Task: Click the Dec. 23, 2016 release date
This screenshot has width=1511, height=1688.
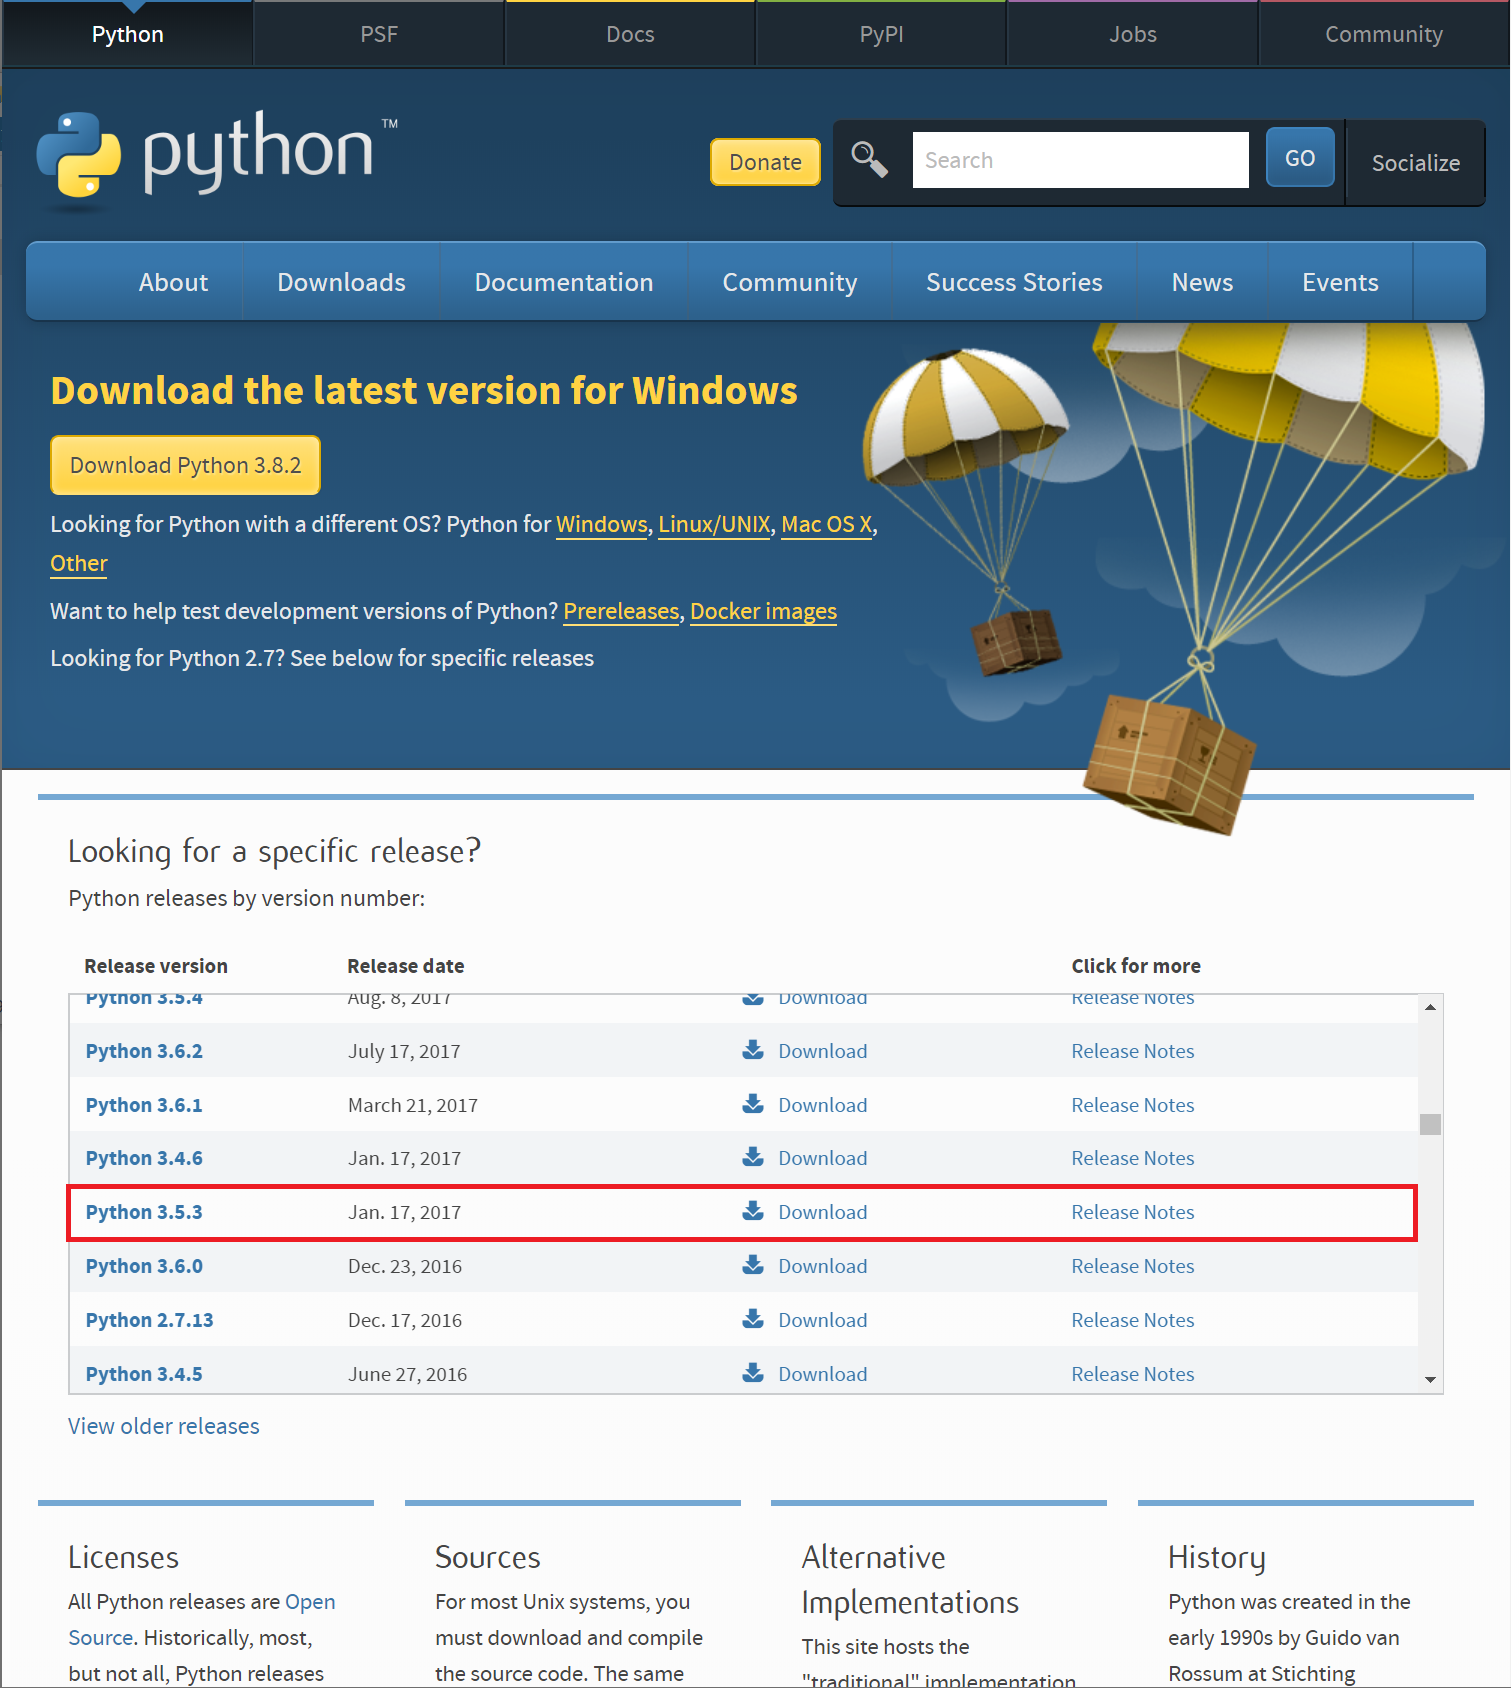Action: click(x=405, y=1266)
